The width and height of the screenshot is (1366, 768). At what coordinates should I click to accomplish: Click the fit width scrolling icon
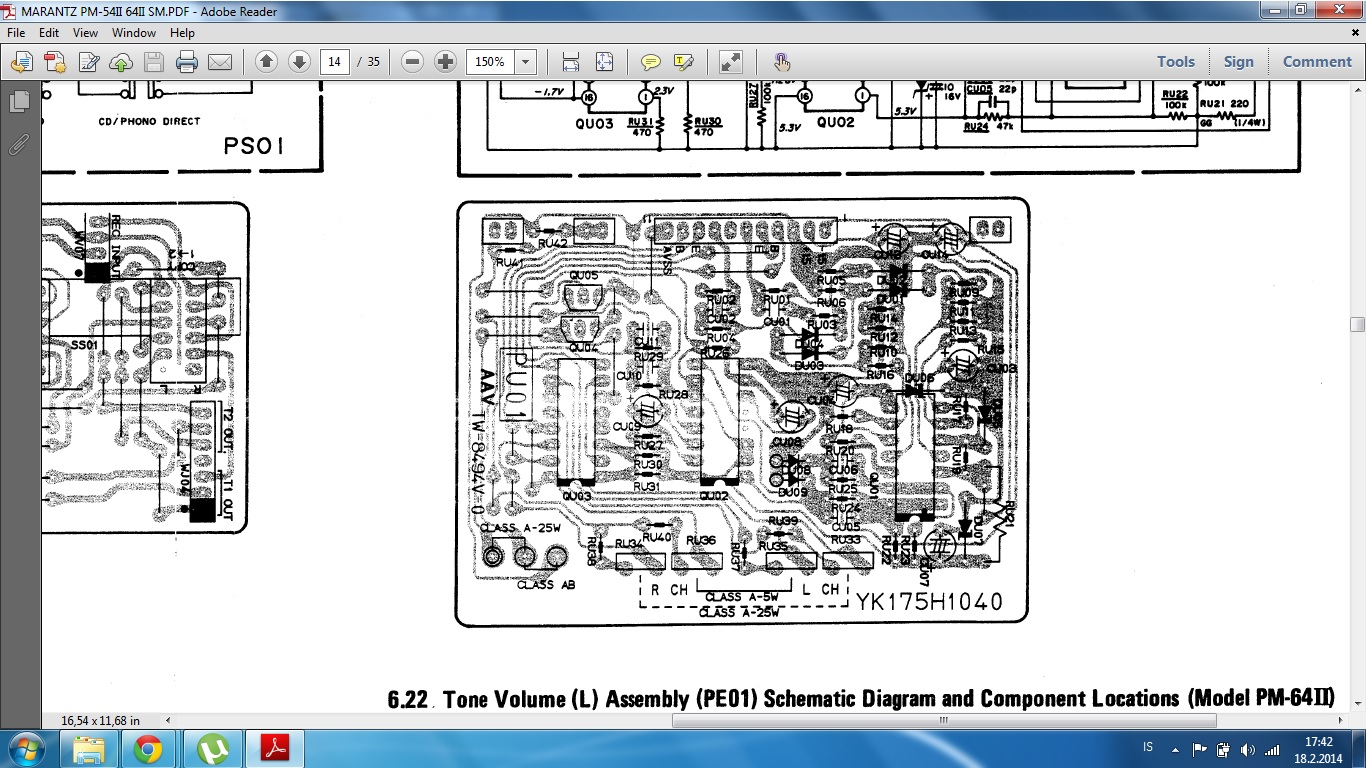tap(571, 62)
